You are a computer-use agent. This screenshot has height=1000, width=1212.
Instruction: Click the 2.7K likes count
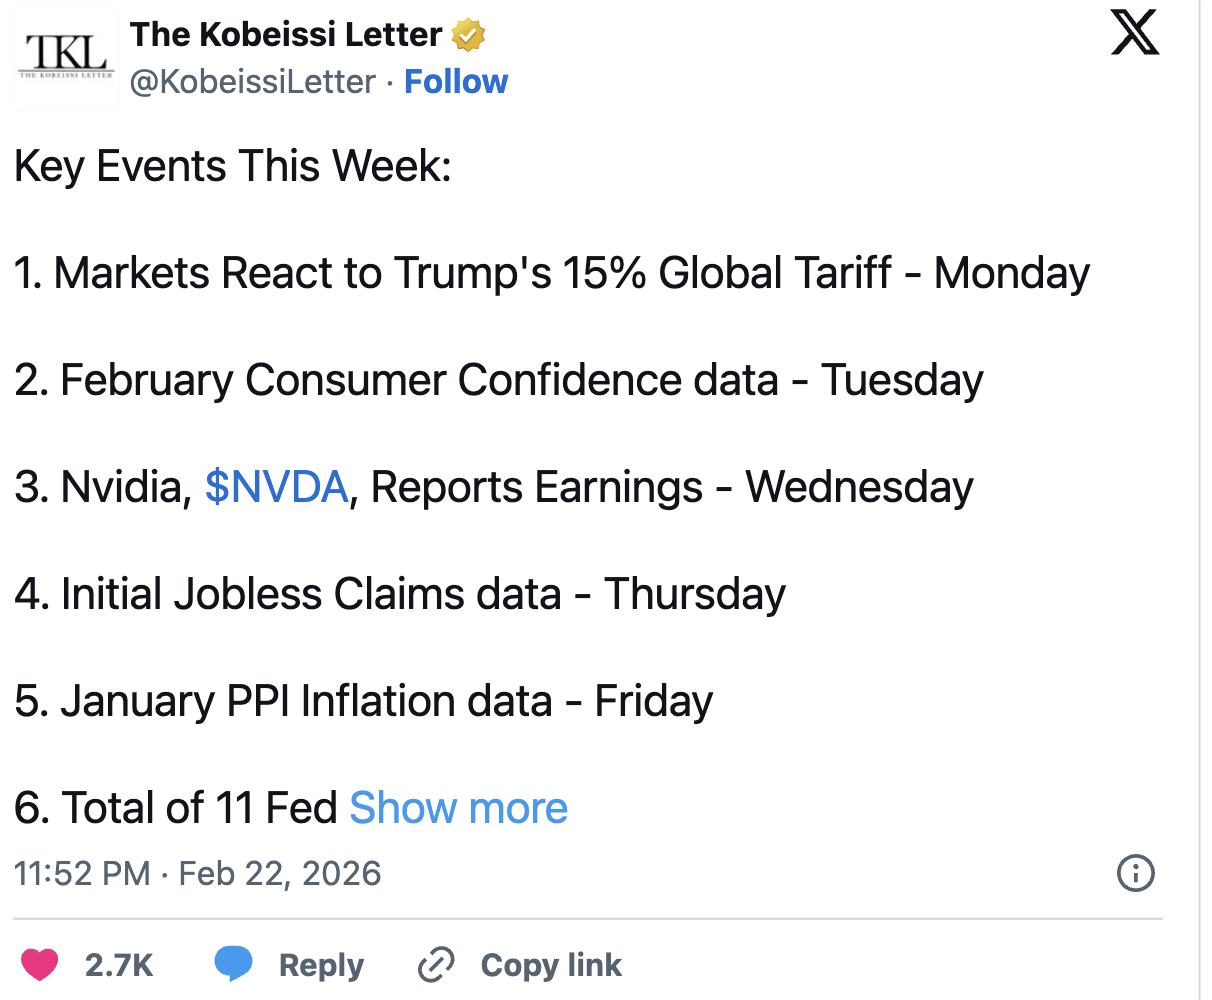pyautogui.click(x=119, y=965)
